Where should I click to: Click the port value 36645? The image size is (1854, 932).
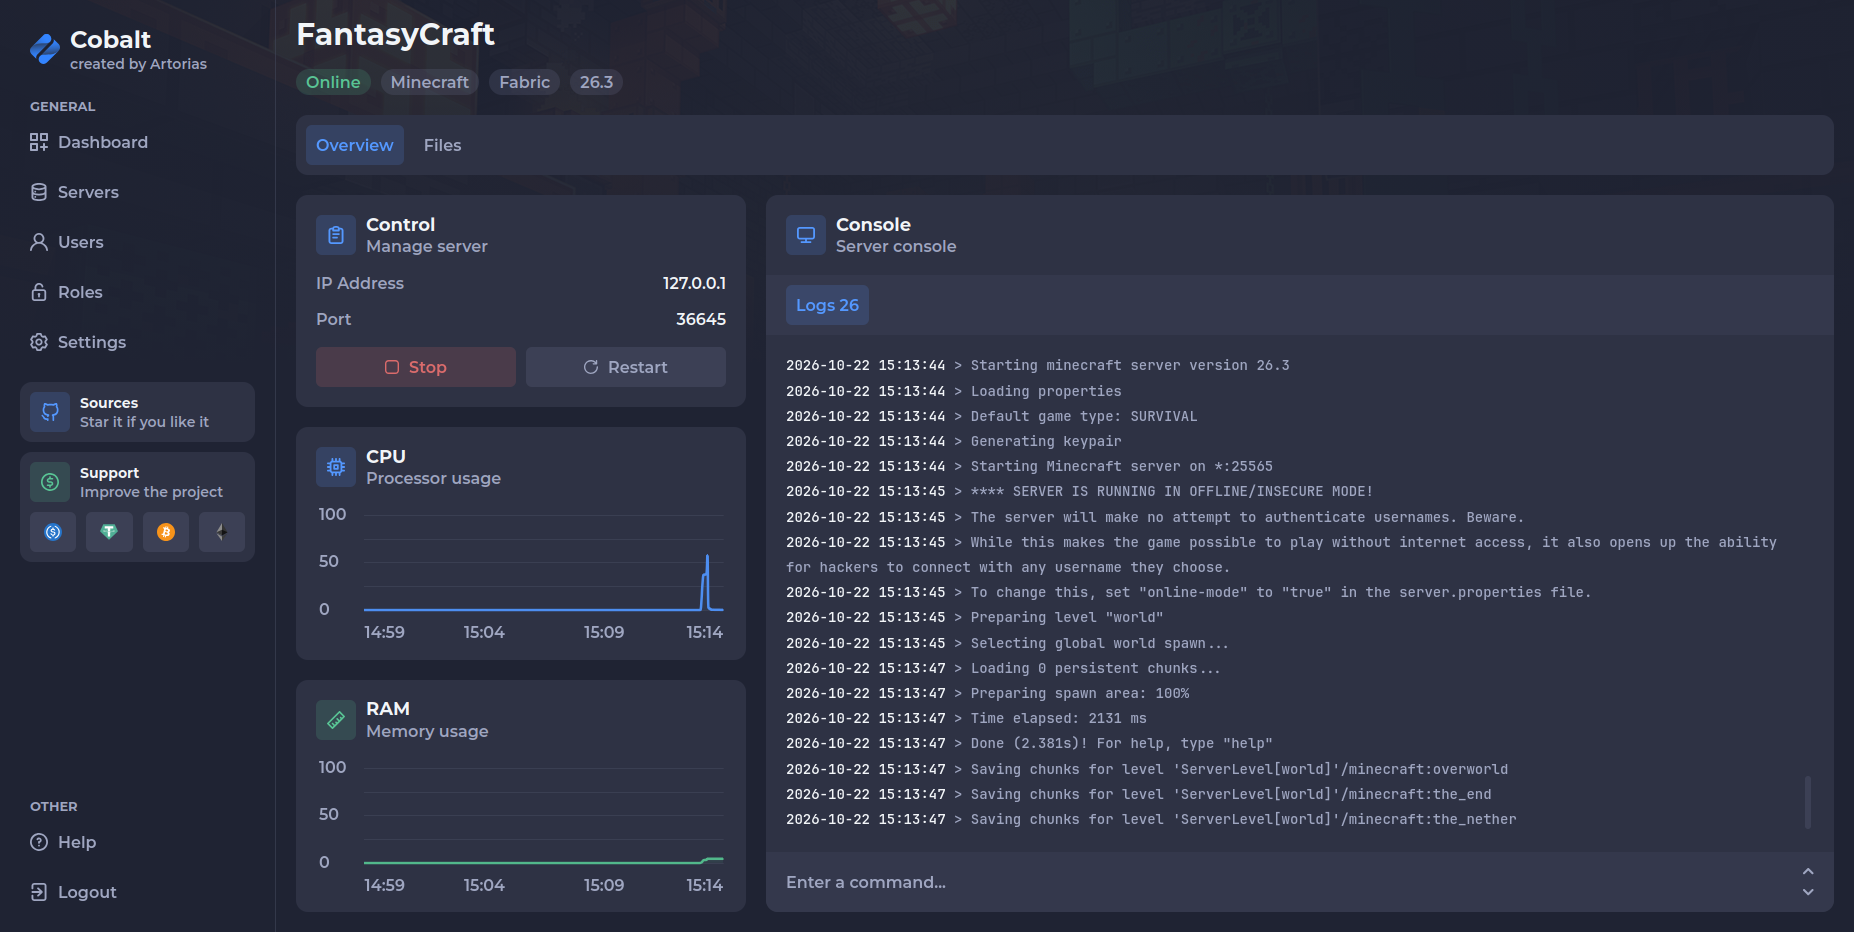click(701, 319)
